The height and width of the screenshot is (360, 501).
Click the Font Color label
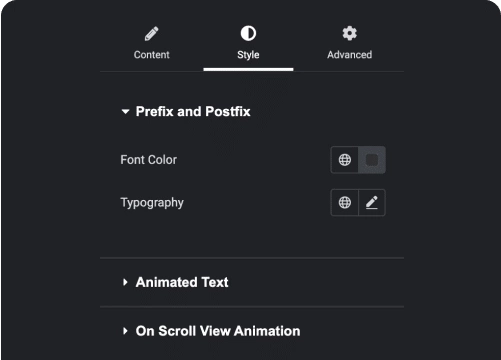[149, 160]
